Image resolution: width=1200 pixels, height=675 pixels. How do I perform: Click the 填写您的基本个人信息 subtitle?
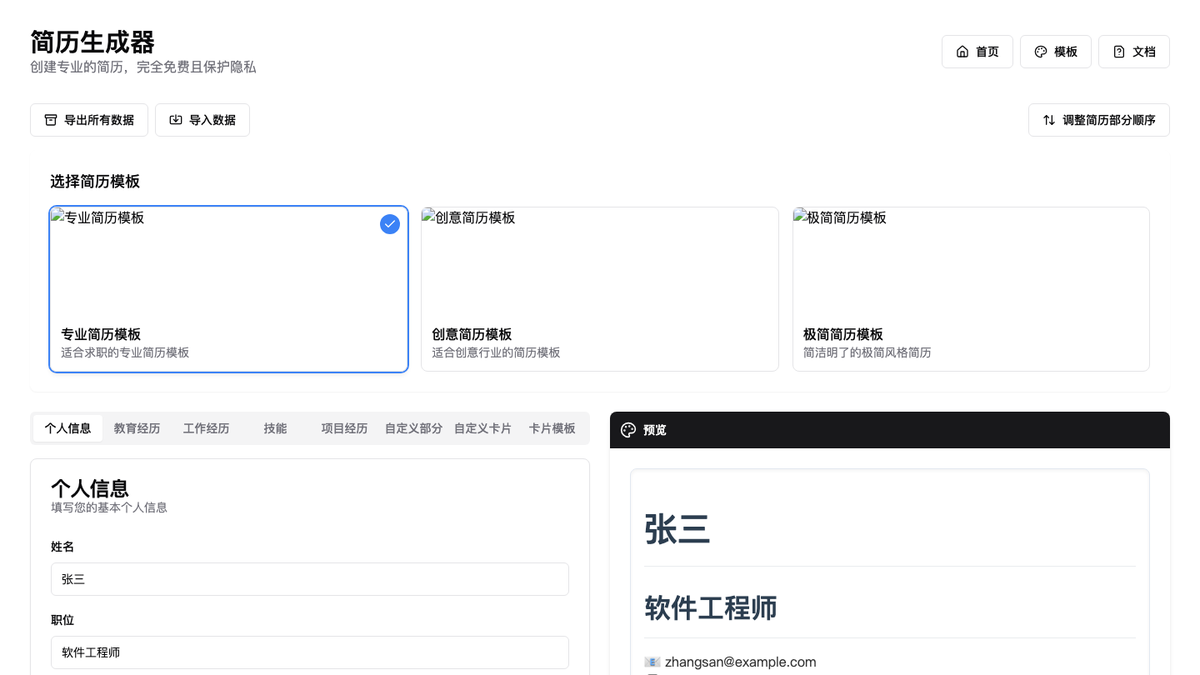pos(109,508)
